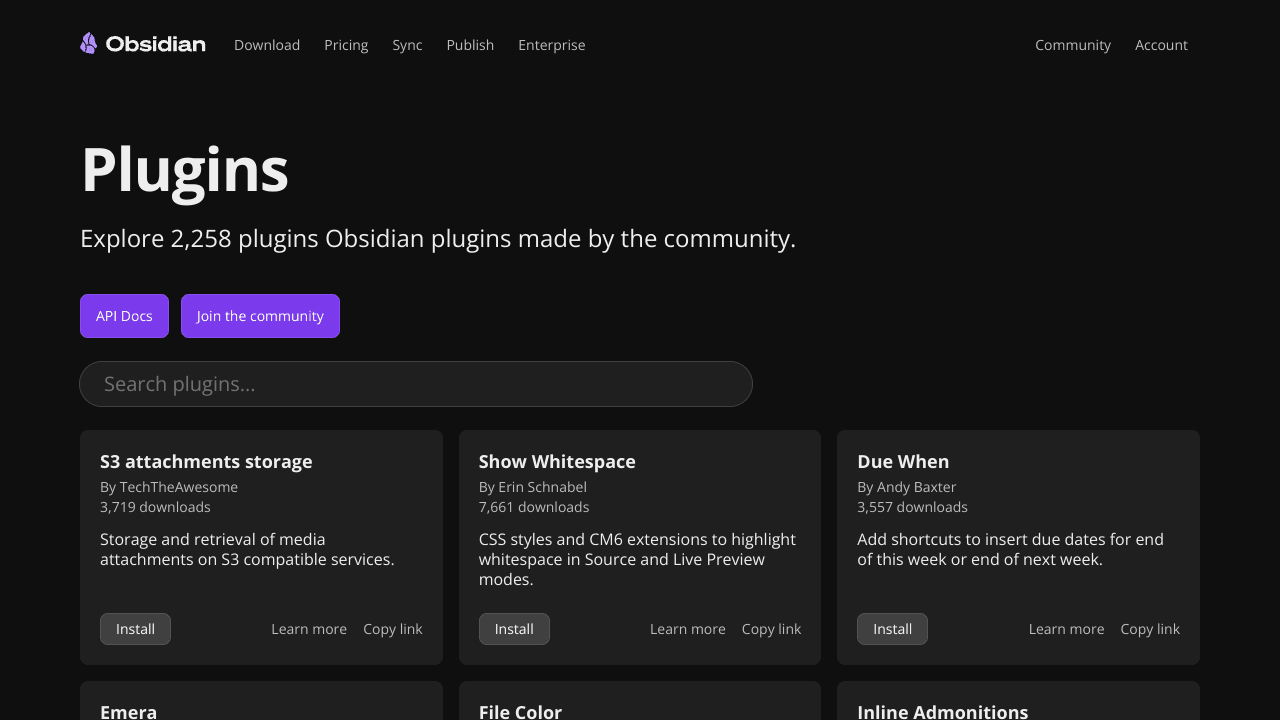This screenshot has width=1280, height=720.
Task: Click the Show Whitespace title
Action: [557, 461]
